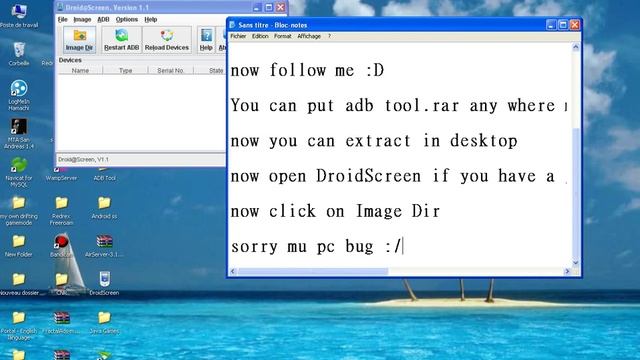Open the ADB menu in DroidScreen
Viewport: 640px width, 360px height.
click(103, 19)
